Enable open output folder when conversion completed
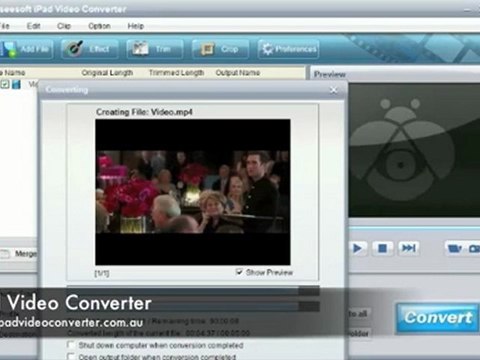This screenshot has width=480, height=360. coord(71,356)
